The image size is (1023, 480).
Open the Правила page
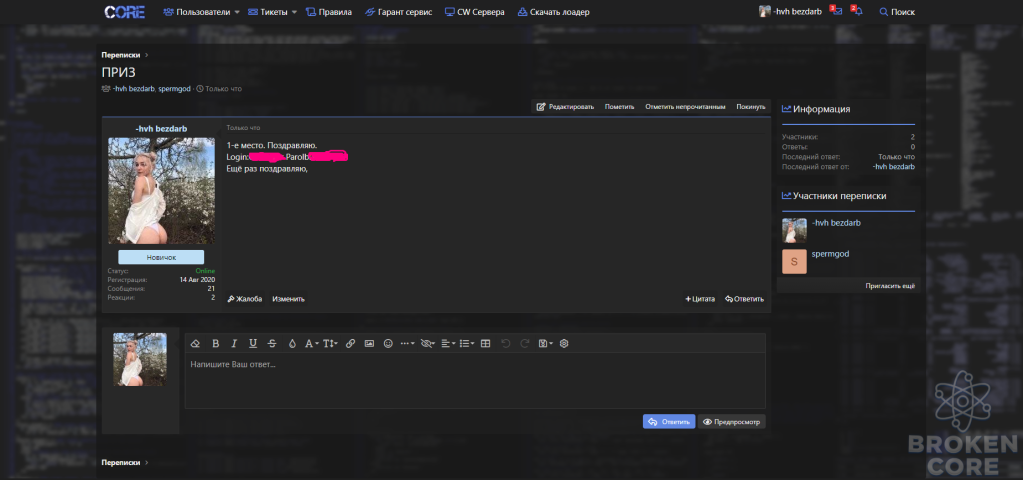tap(329, 12)
